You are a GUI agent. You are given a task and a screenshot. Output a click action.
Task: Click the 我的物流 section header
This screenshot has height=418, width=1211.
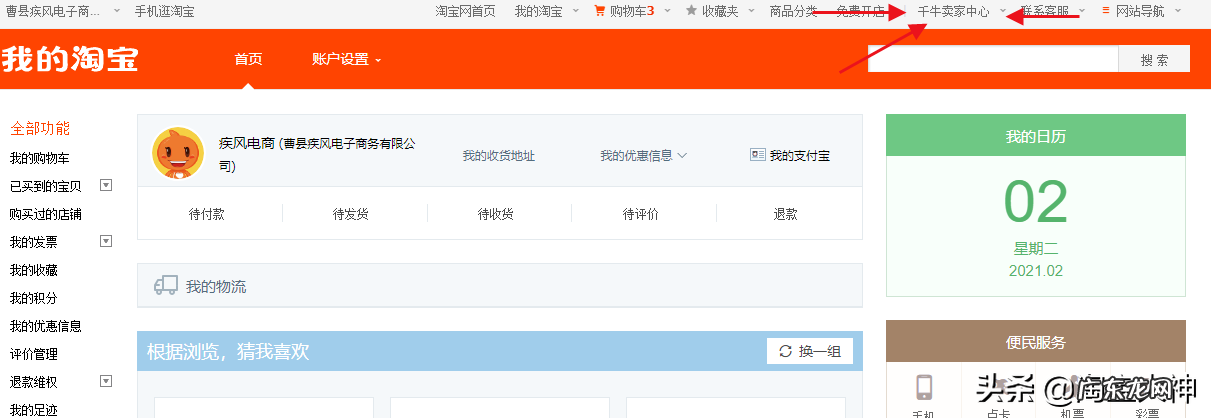499,286
